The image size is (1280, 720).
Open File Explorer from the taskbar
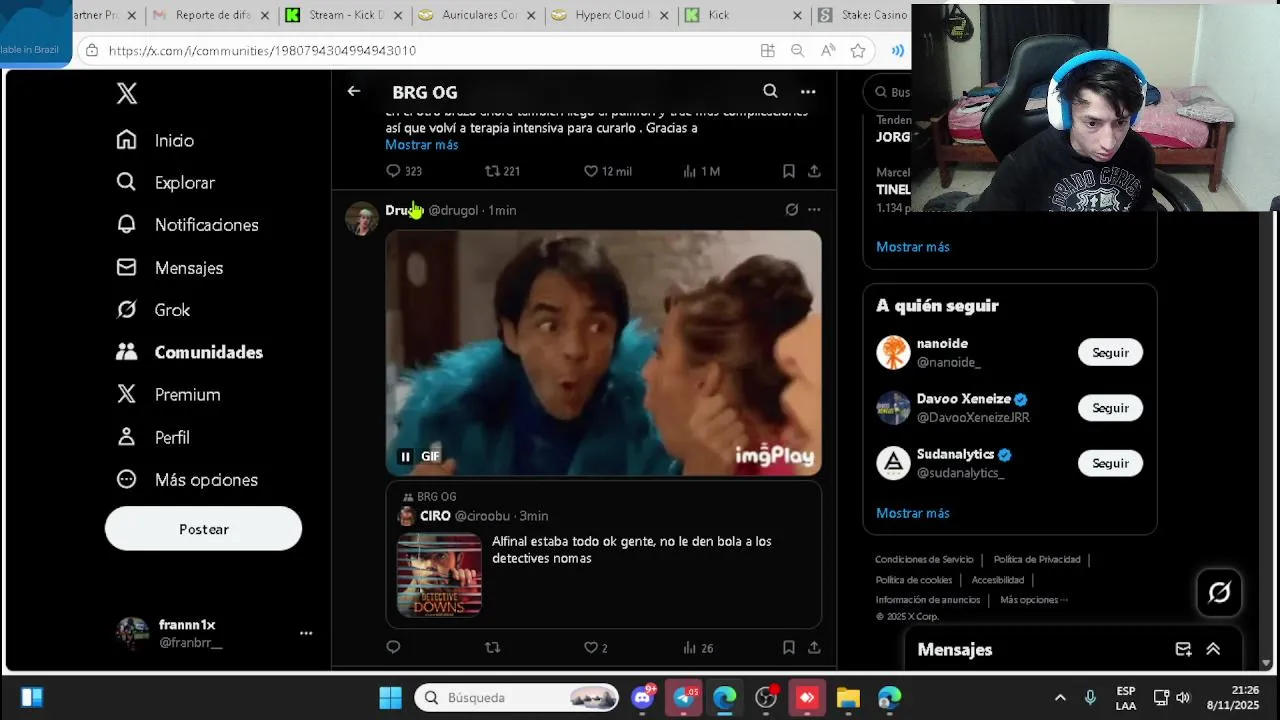click(848, 697)
